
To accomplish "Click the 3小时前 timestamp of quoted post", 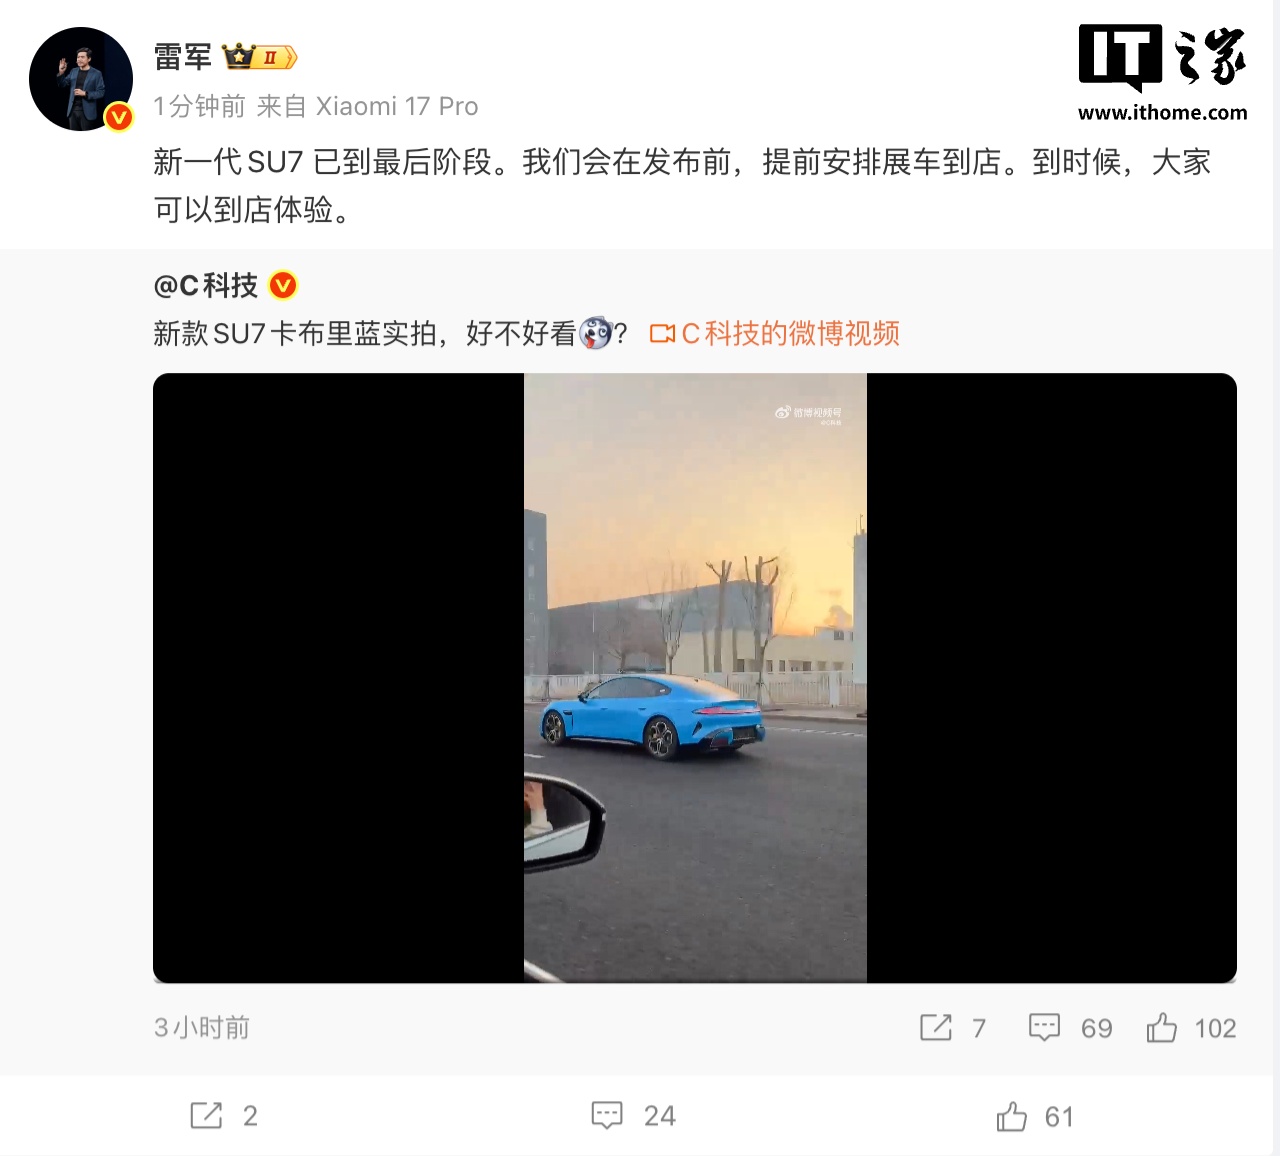I will [x=202, y=1028].
